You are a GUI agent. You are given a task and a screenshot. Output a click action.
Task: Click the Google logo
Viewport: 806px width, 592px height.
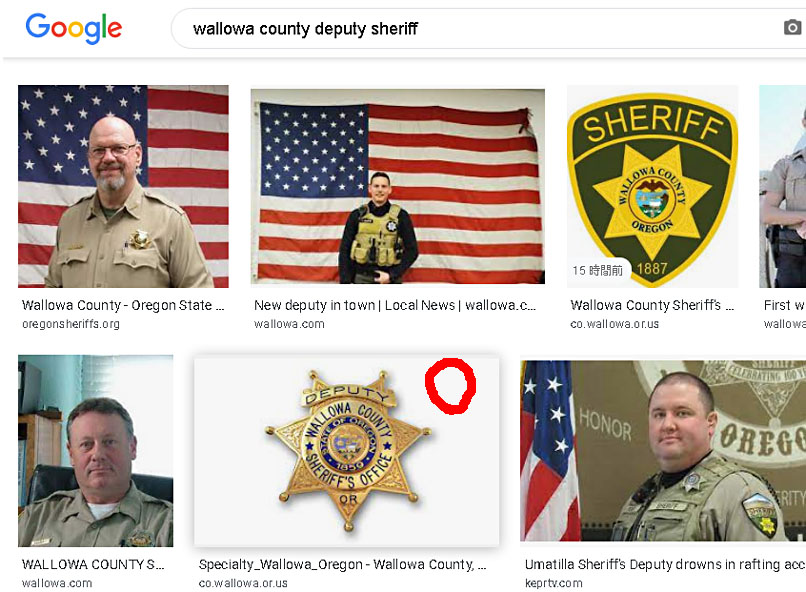pyautogui.click(x=74, y=28)
